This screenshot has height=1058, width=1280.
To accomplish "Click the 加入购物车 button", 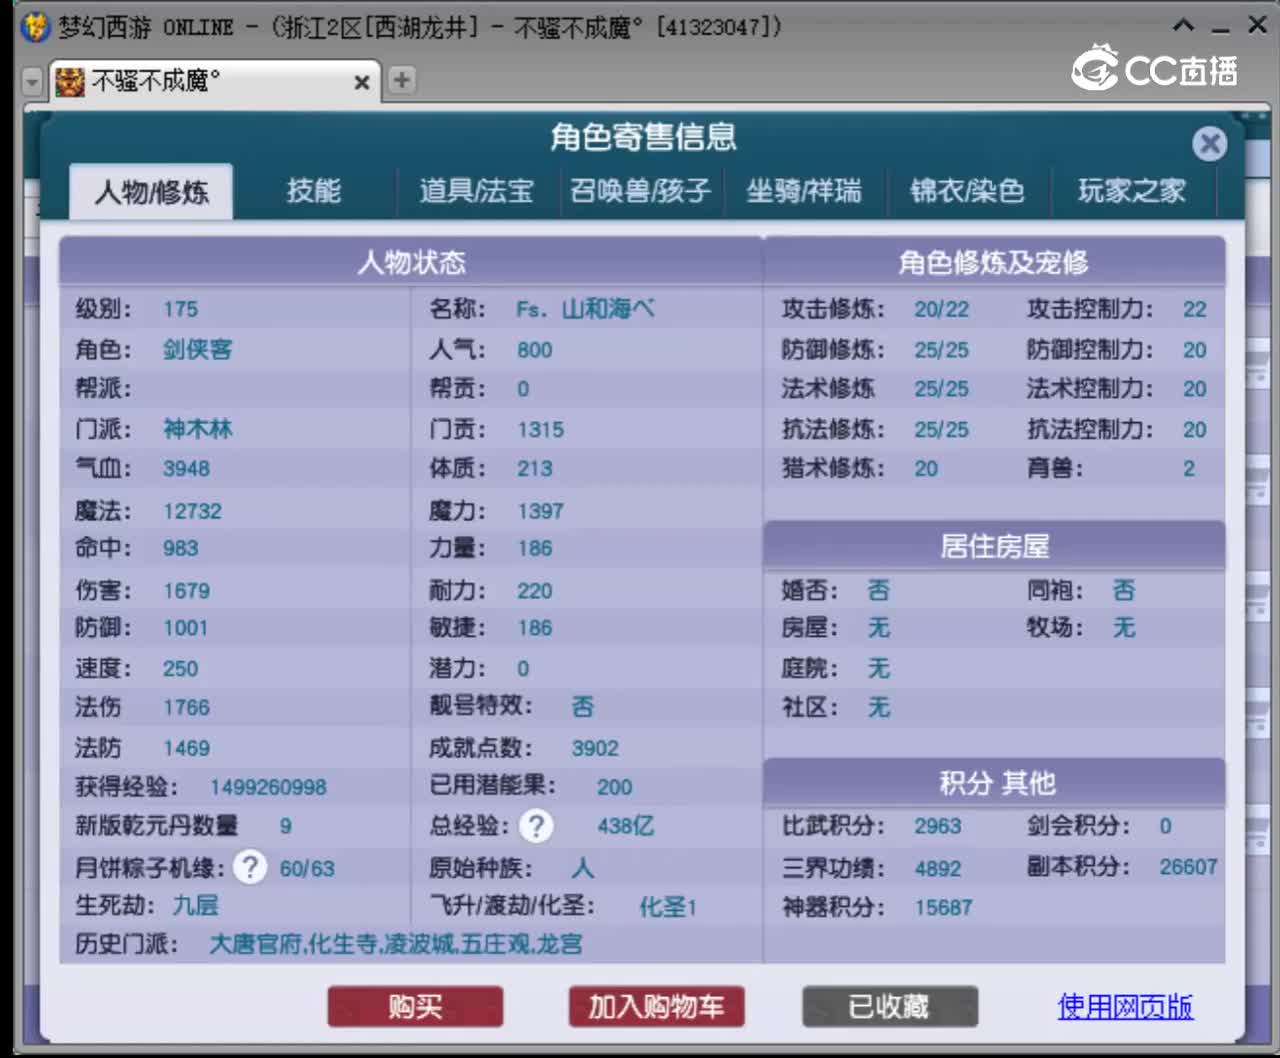I will coord(656,1006).
